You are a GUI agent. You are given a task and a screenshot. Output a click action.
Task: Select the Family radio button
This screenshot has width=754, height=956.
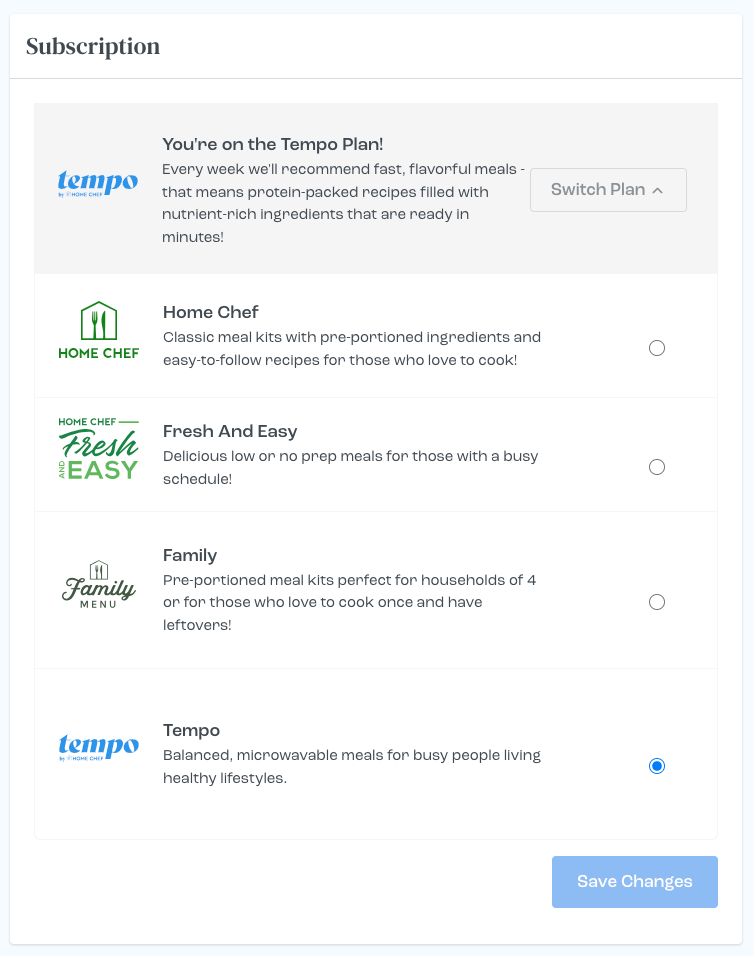657,602
